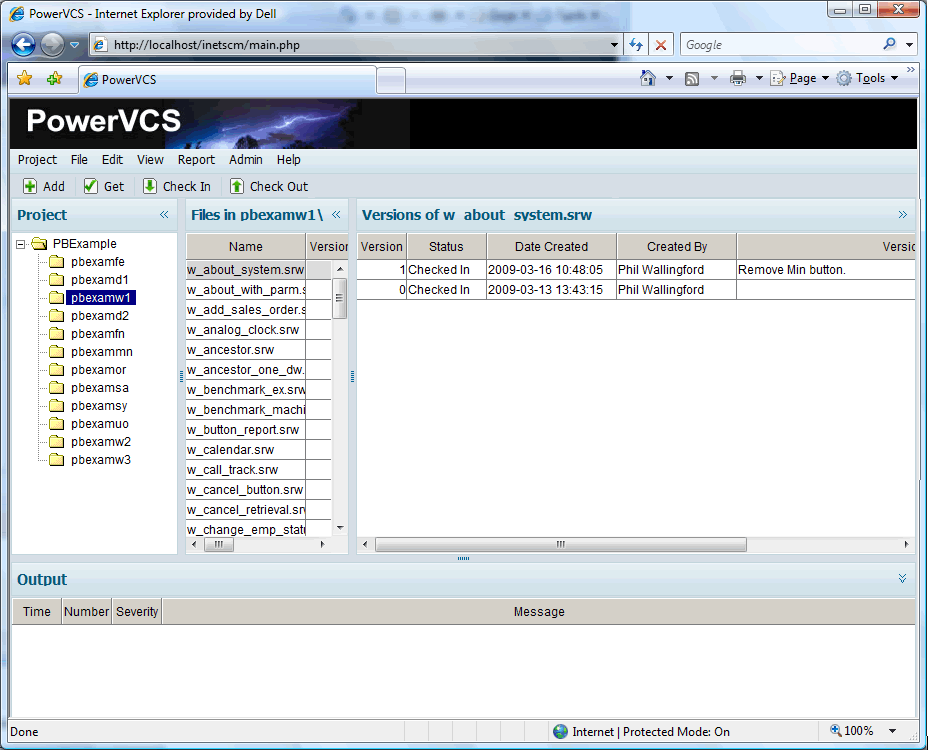
Task: Click the Add to Favorites icon
Action: (54, 78)
